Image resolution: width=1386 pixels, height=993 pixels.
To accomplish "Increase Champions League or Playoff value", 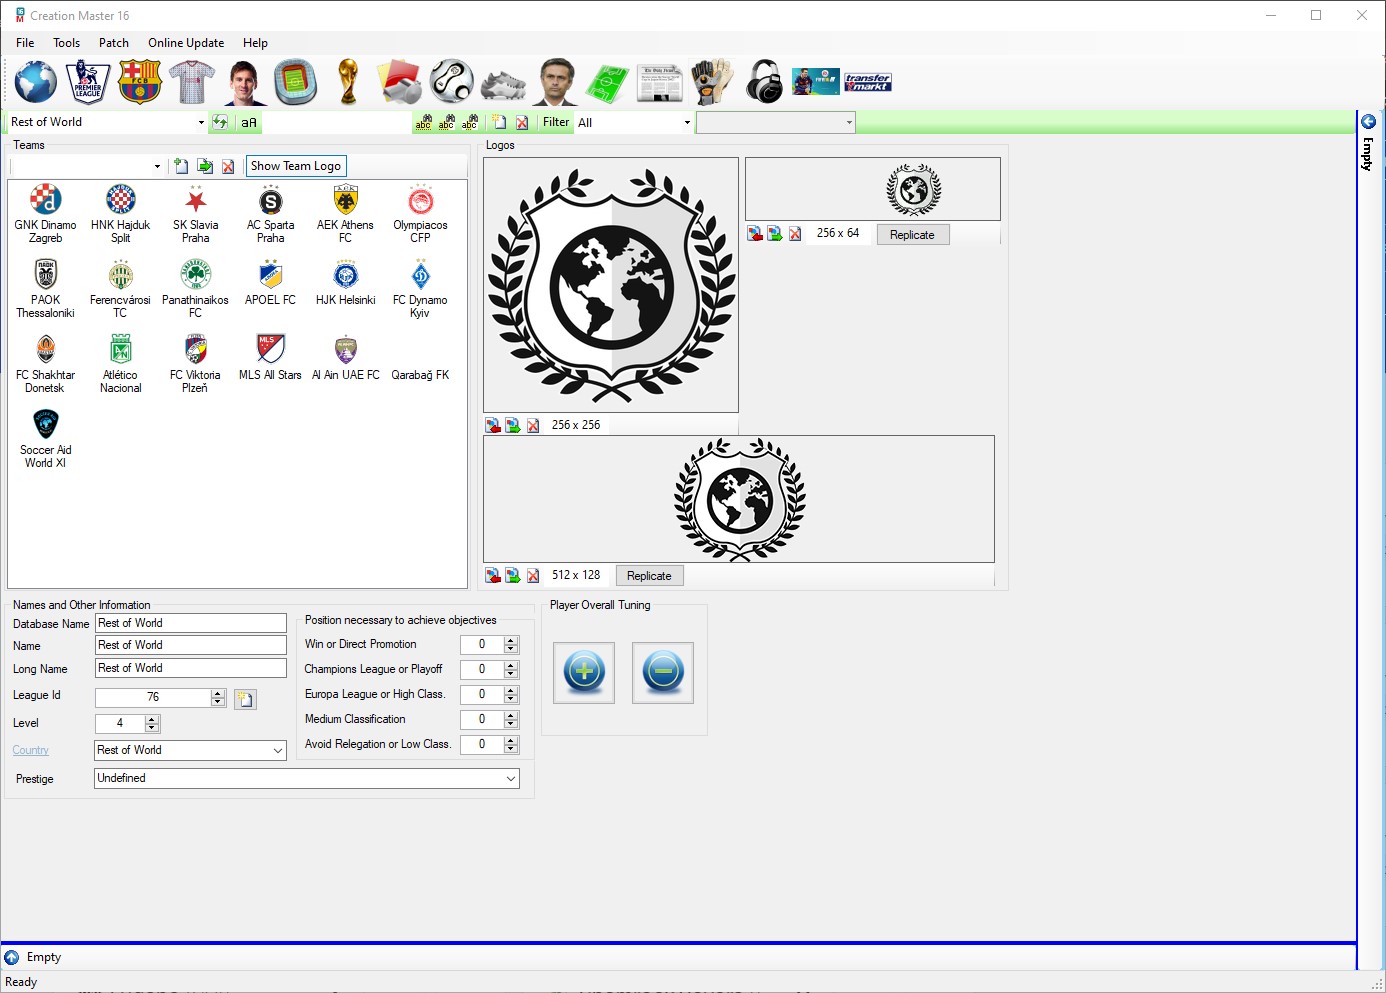I will tap(511, 665).
